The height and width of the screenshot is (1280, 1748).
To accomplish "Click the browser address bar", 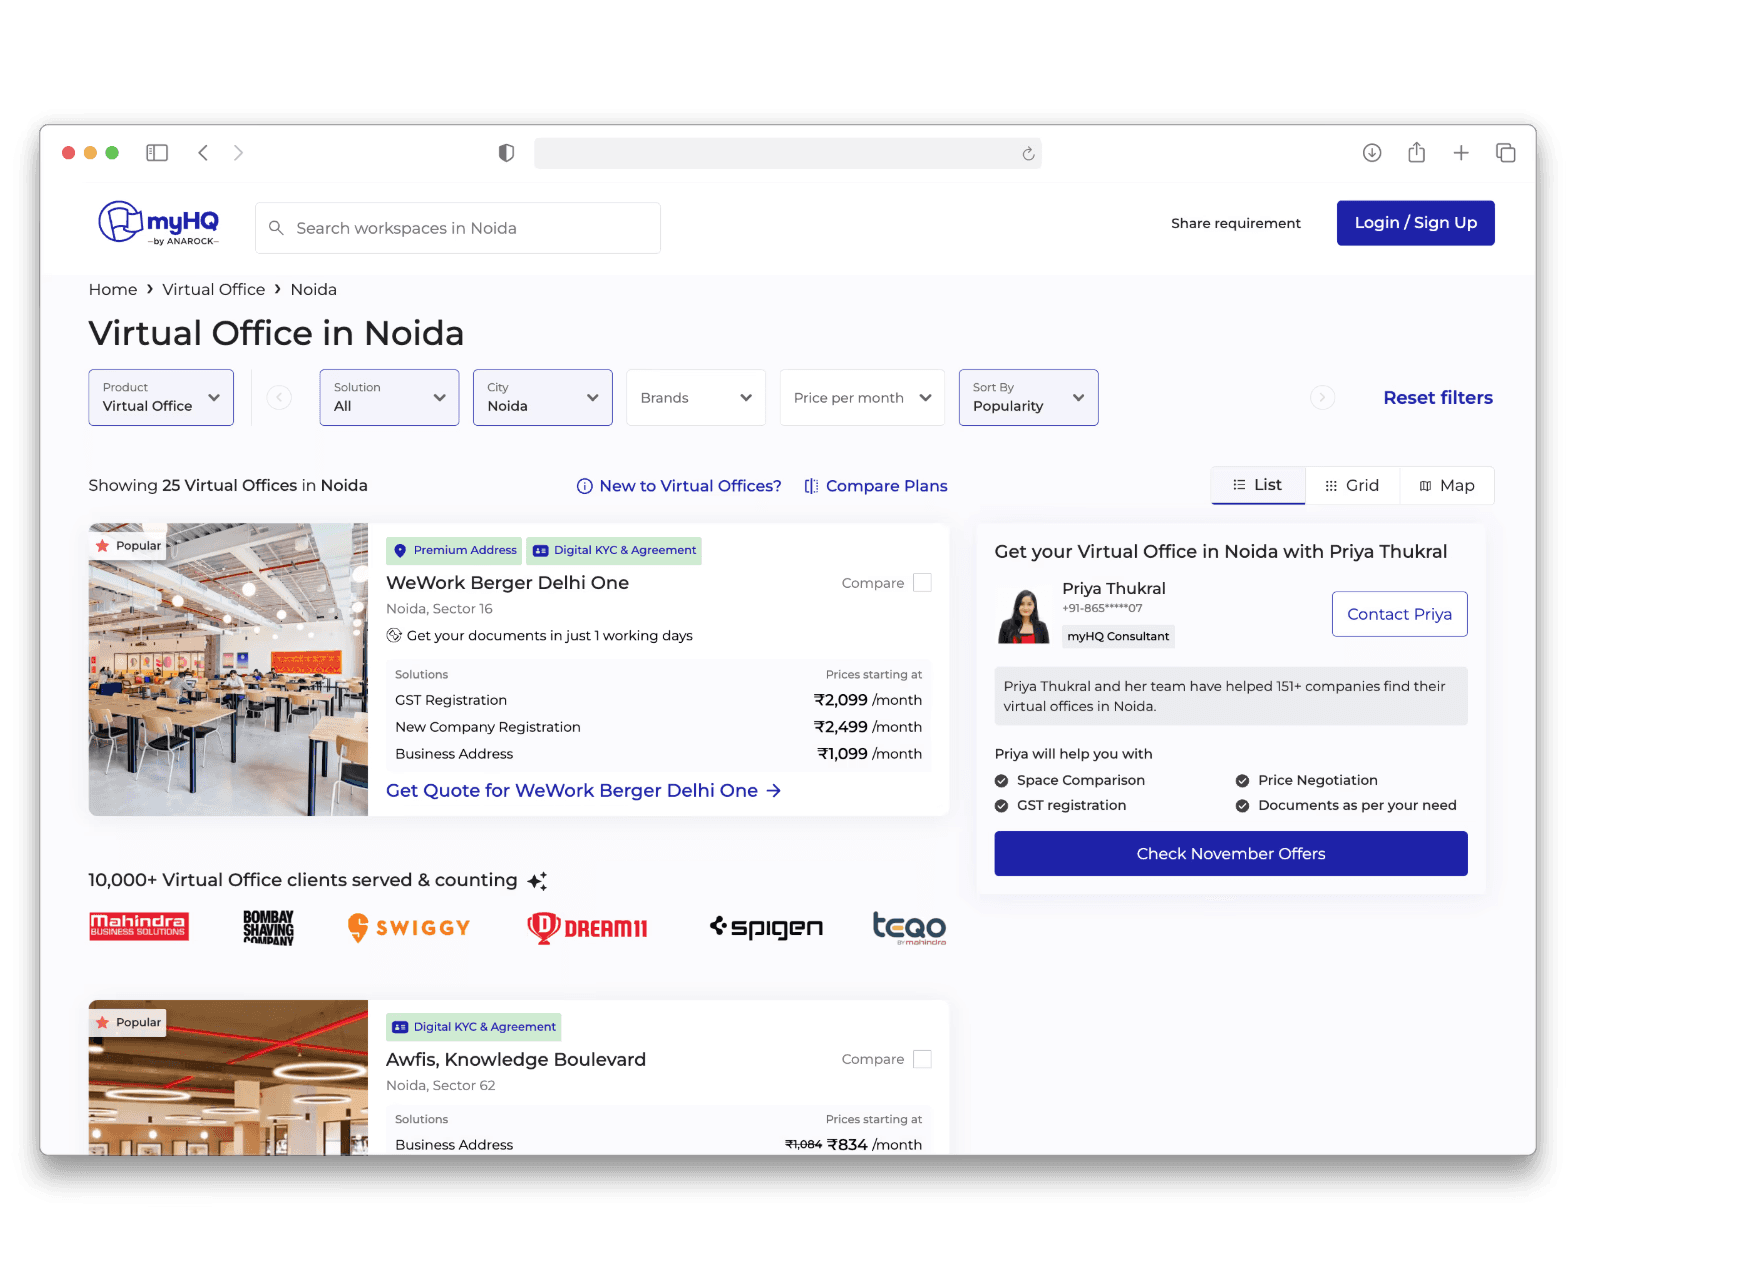I will tap(788, 153).
